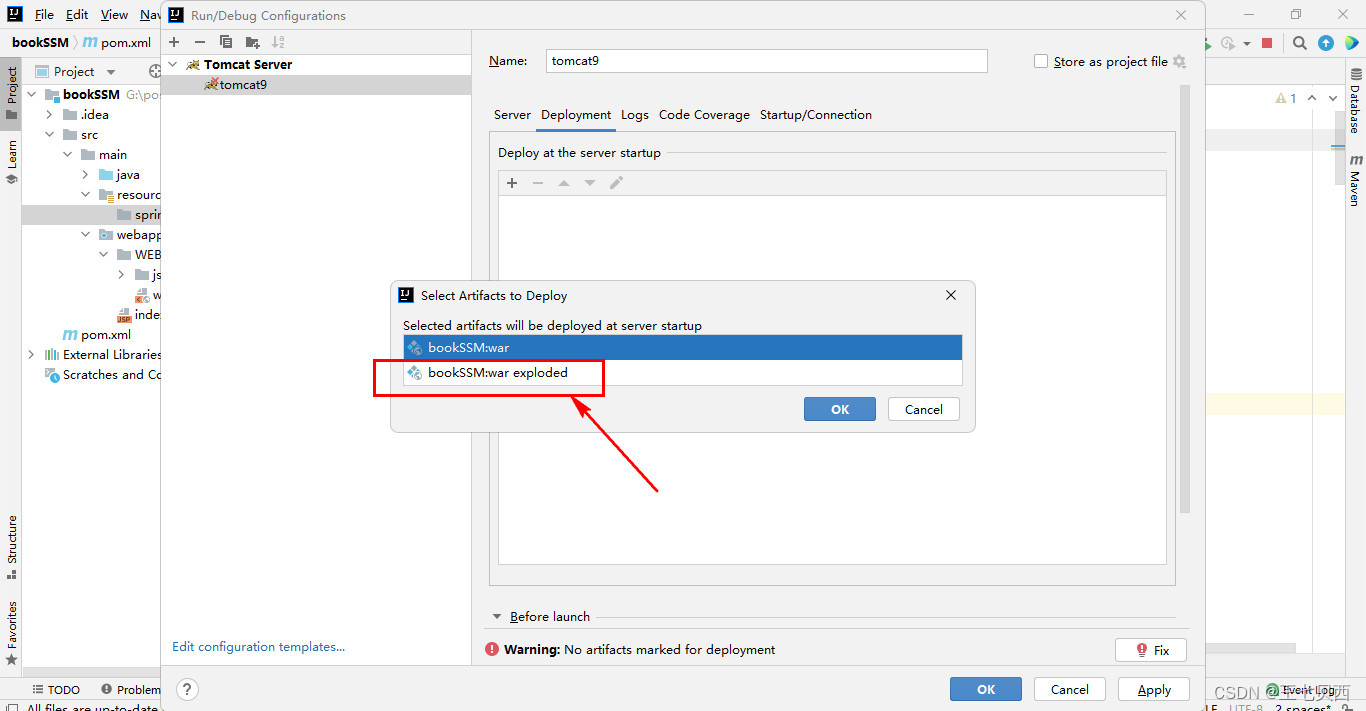This screenshot has height=711, width=1366.
Task: Remove configuration with minus icon in dialog toolbar
Action: [200, 42]
